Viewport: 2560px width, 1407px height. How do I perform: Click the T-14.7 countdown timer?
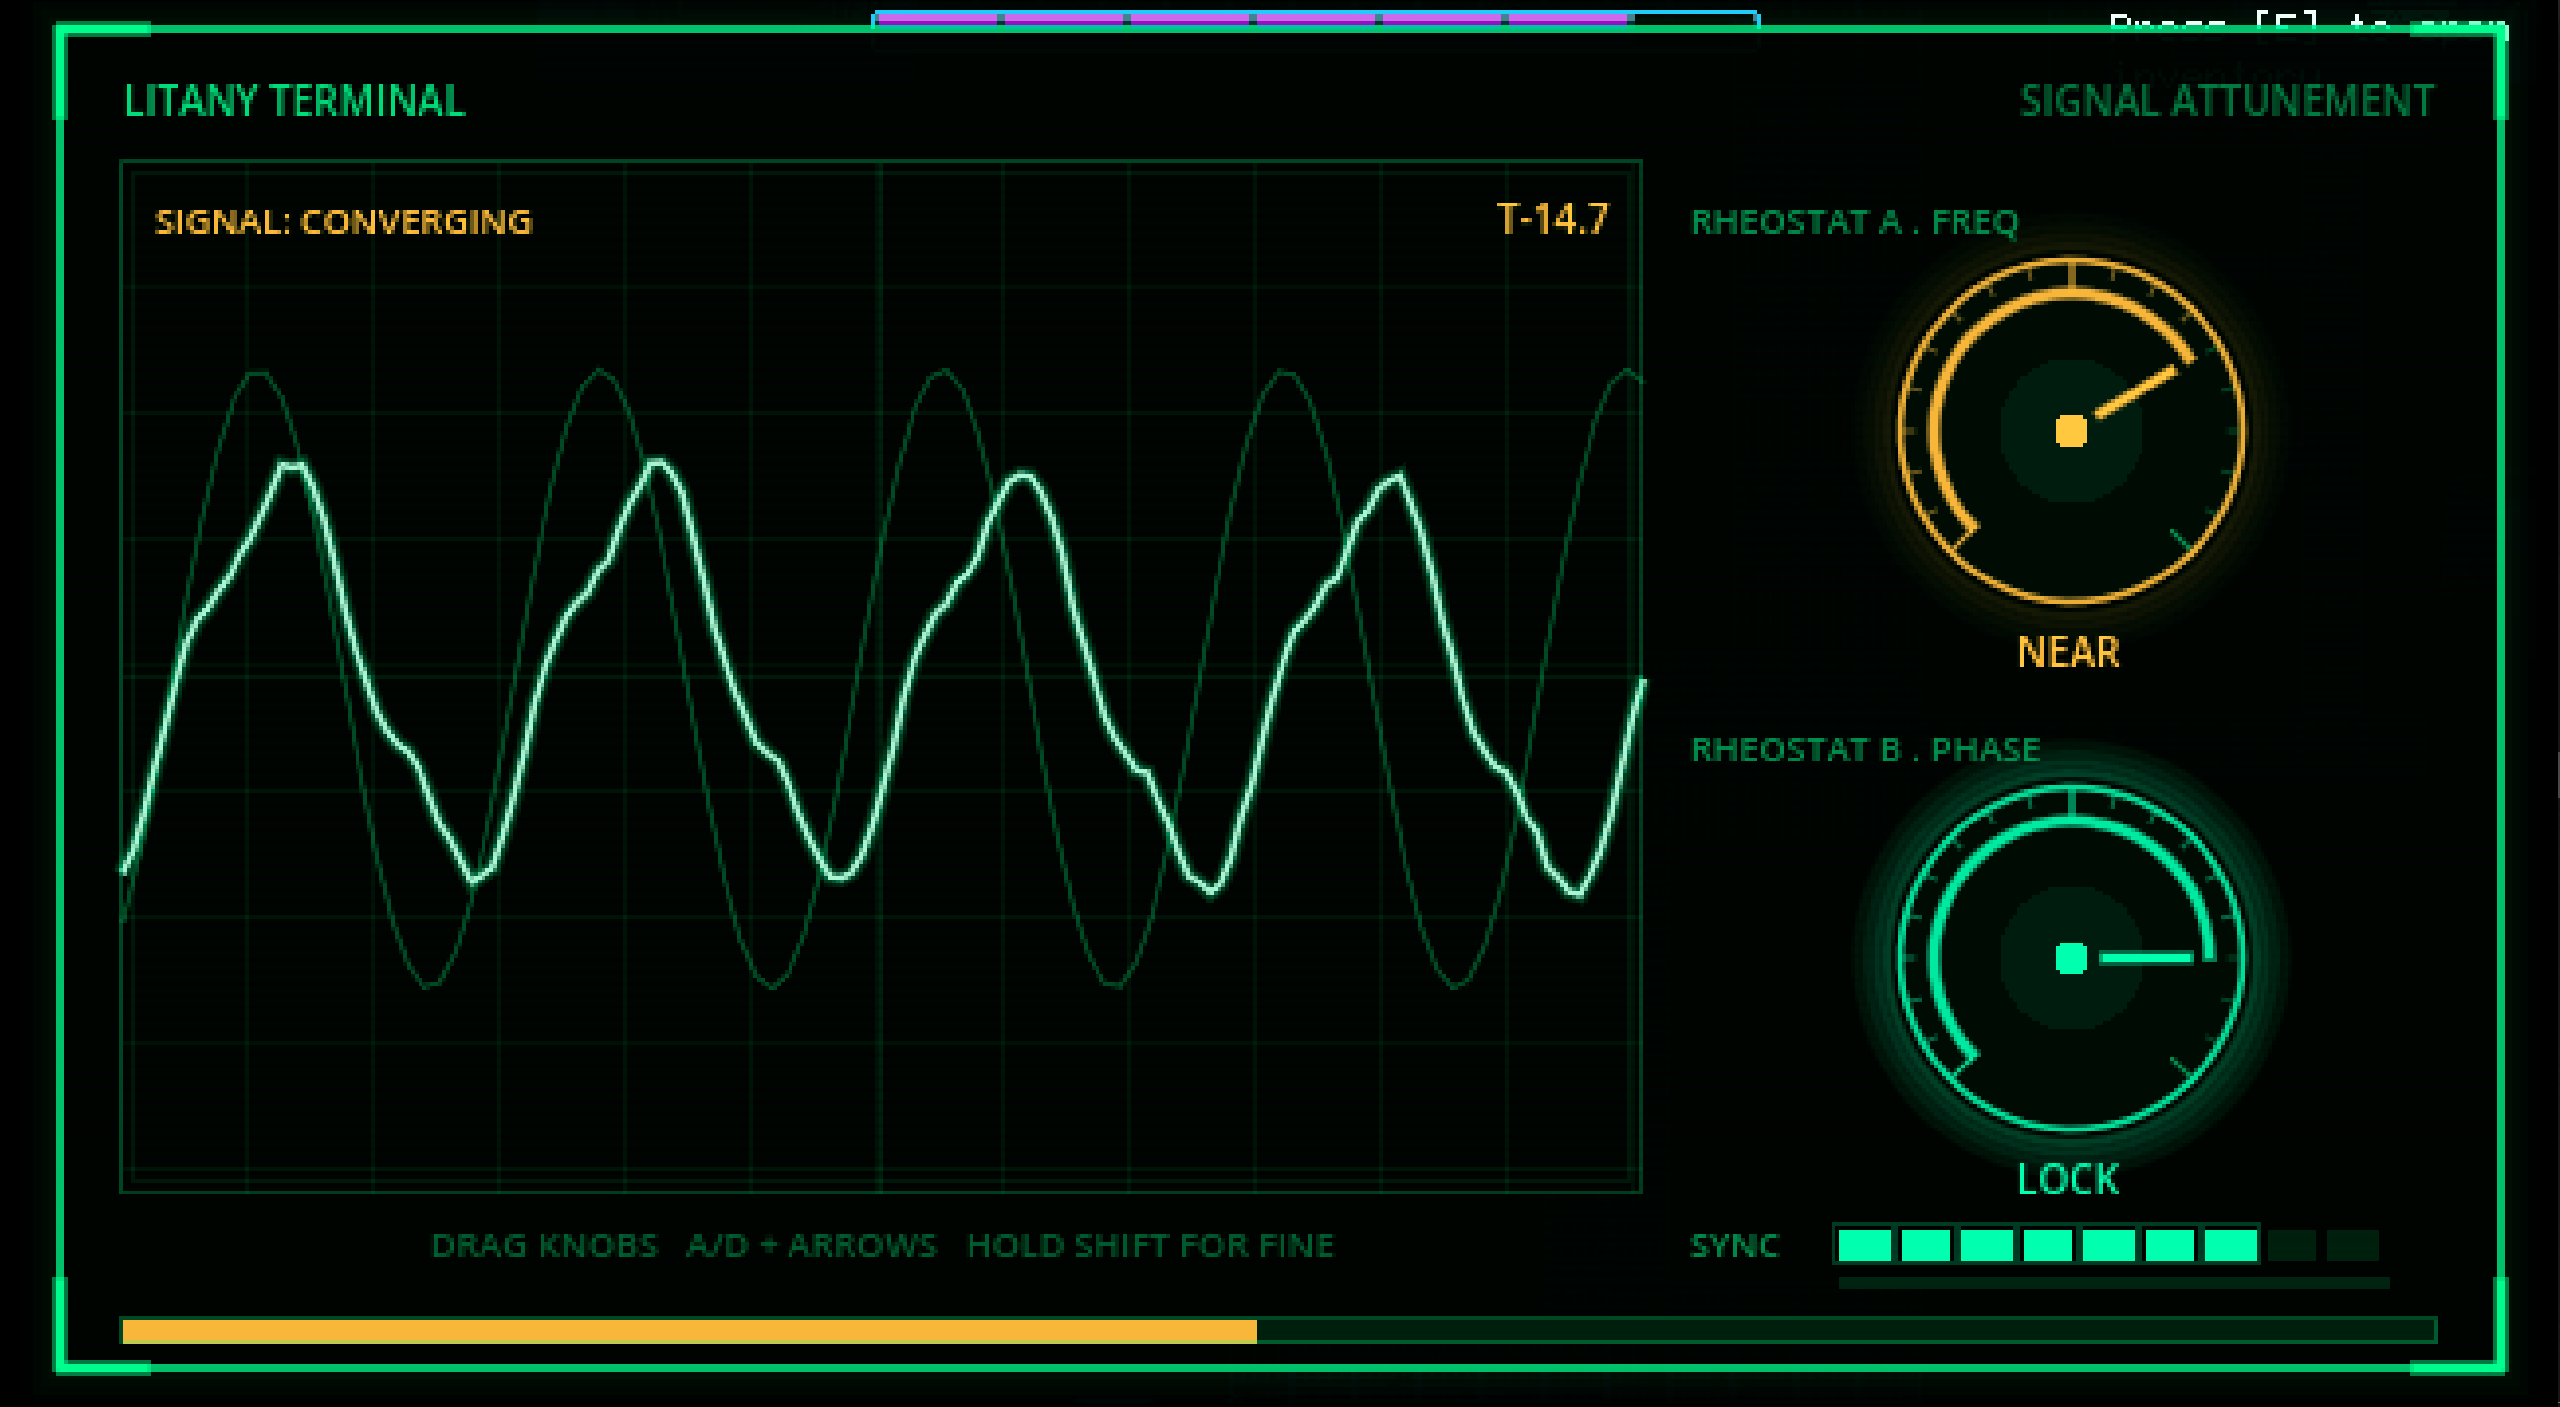pyautogui.click(x=1552, y=220)
